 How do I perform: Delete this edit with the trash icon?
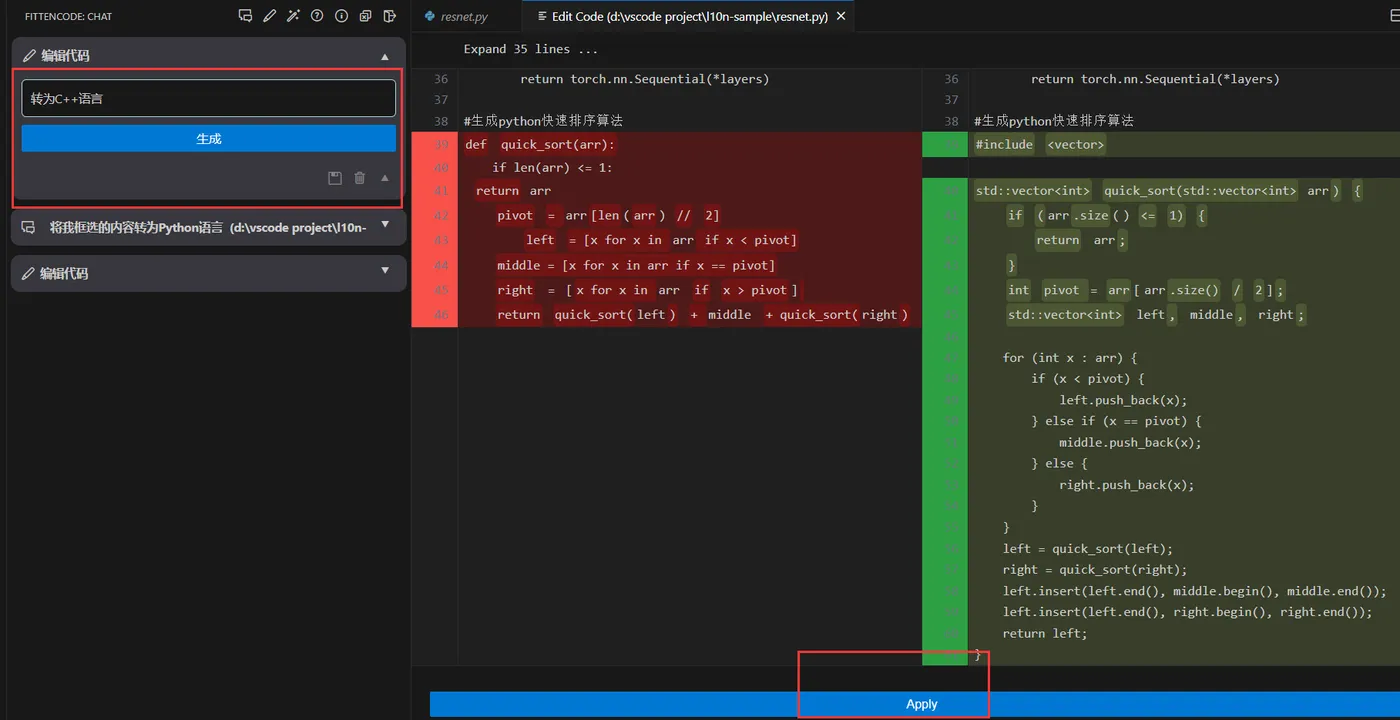coord(360,178)
